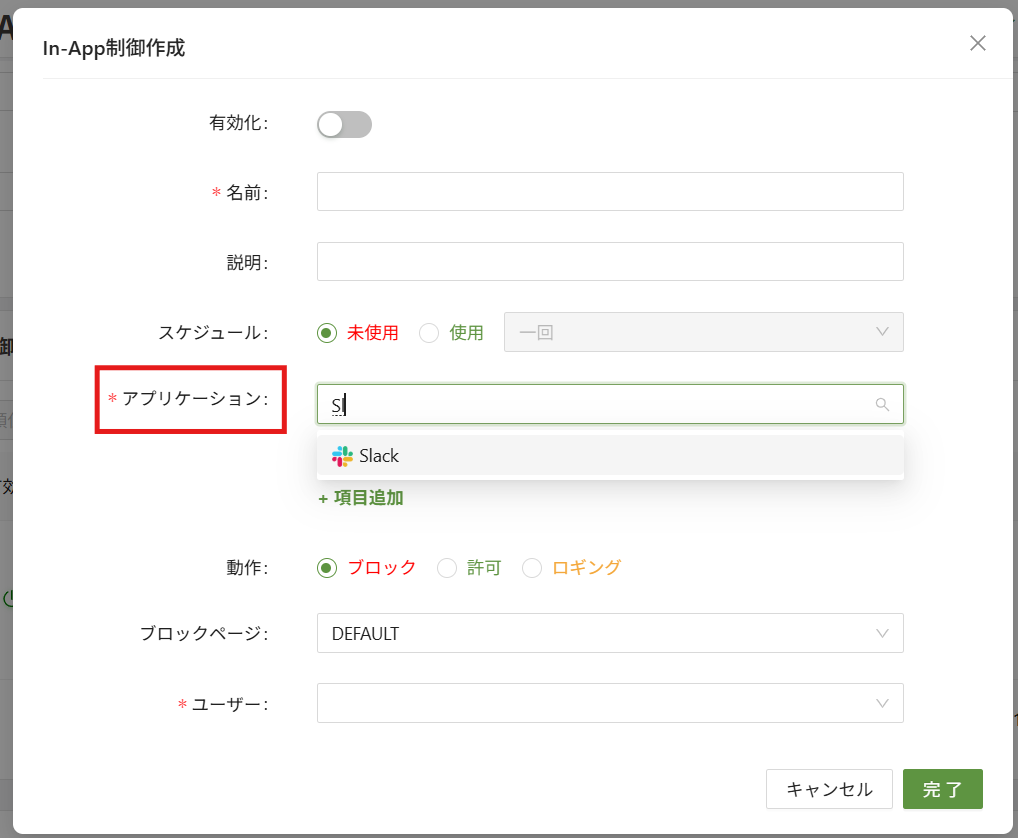Click the magnifier icon in application search
Screen dimensions: 1018x838
[882, 405]
